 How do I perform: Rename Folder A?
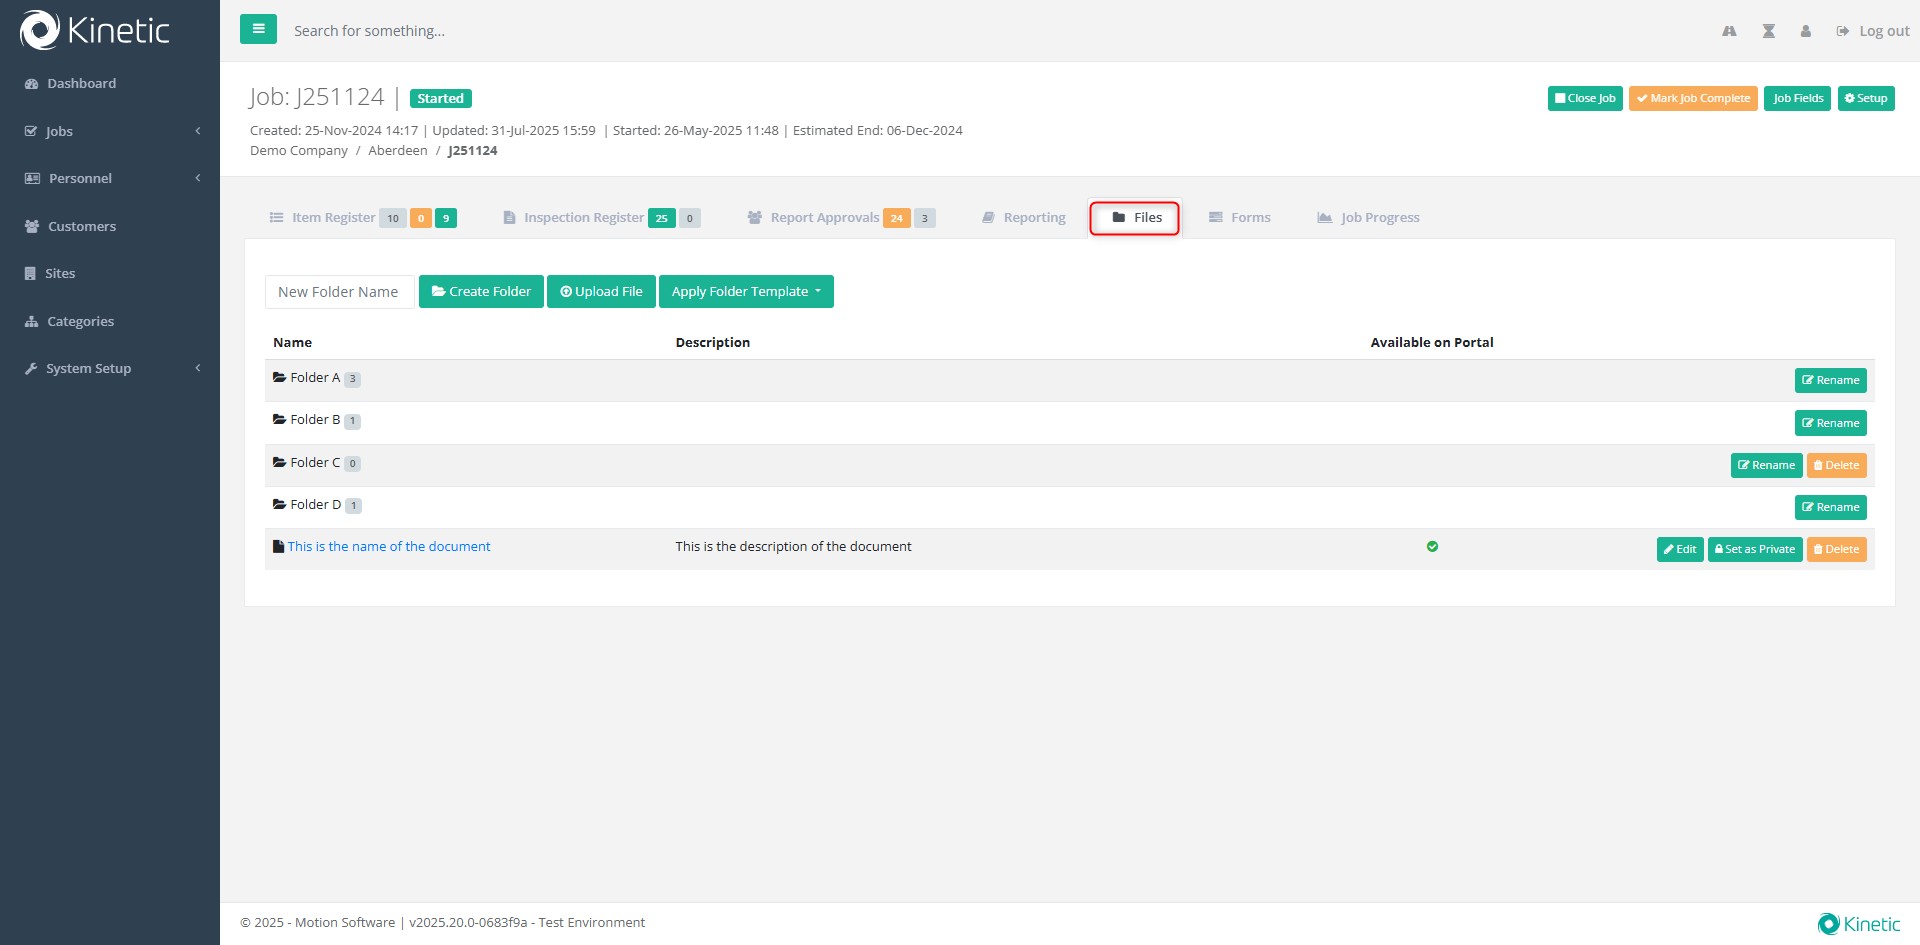point(1830,381)
